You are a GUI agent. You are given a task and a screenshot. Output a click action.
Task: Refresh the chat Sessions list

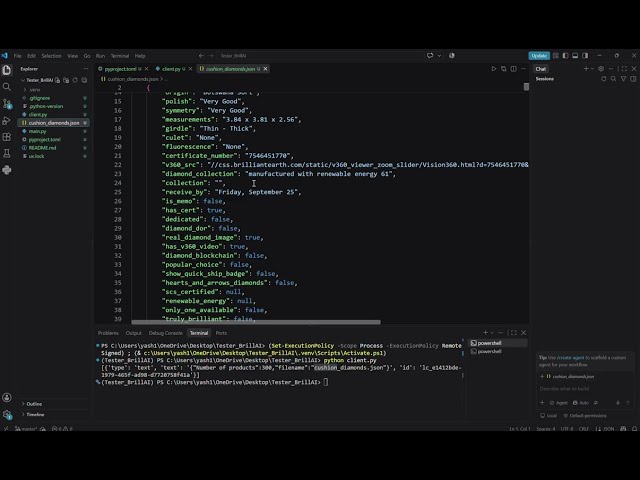click(x=604, y=79)
